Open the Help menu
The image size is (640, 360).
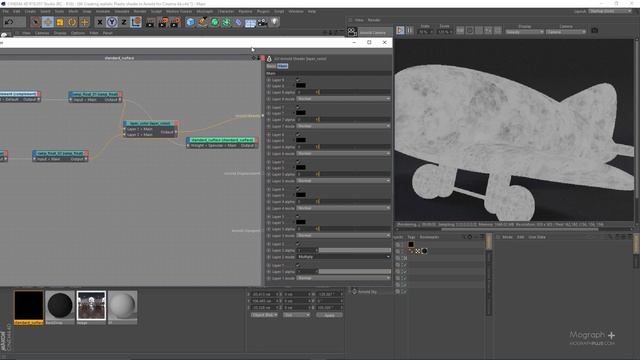pyautogui.click(x=312, y=11)
